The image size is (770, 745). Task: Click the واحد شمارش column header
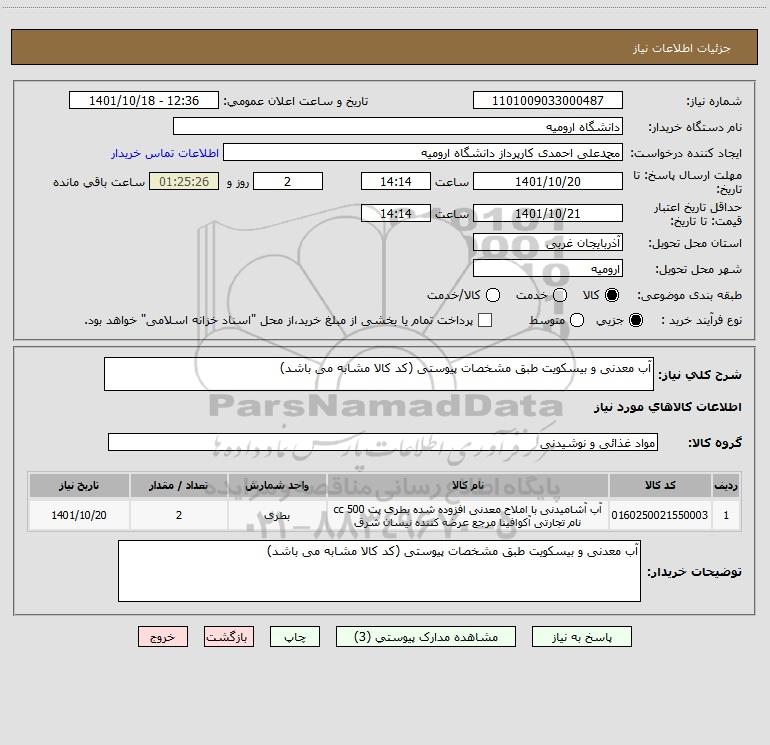click(x=277, y=485)
